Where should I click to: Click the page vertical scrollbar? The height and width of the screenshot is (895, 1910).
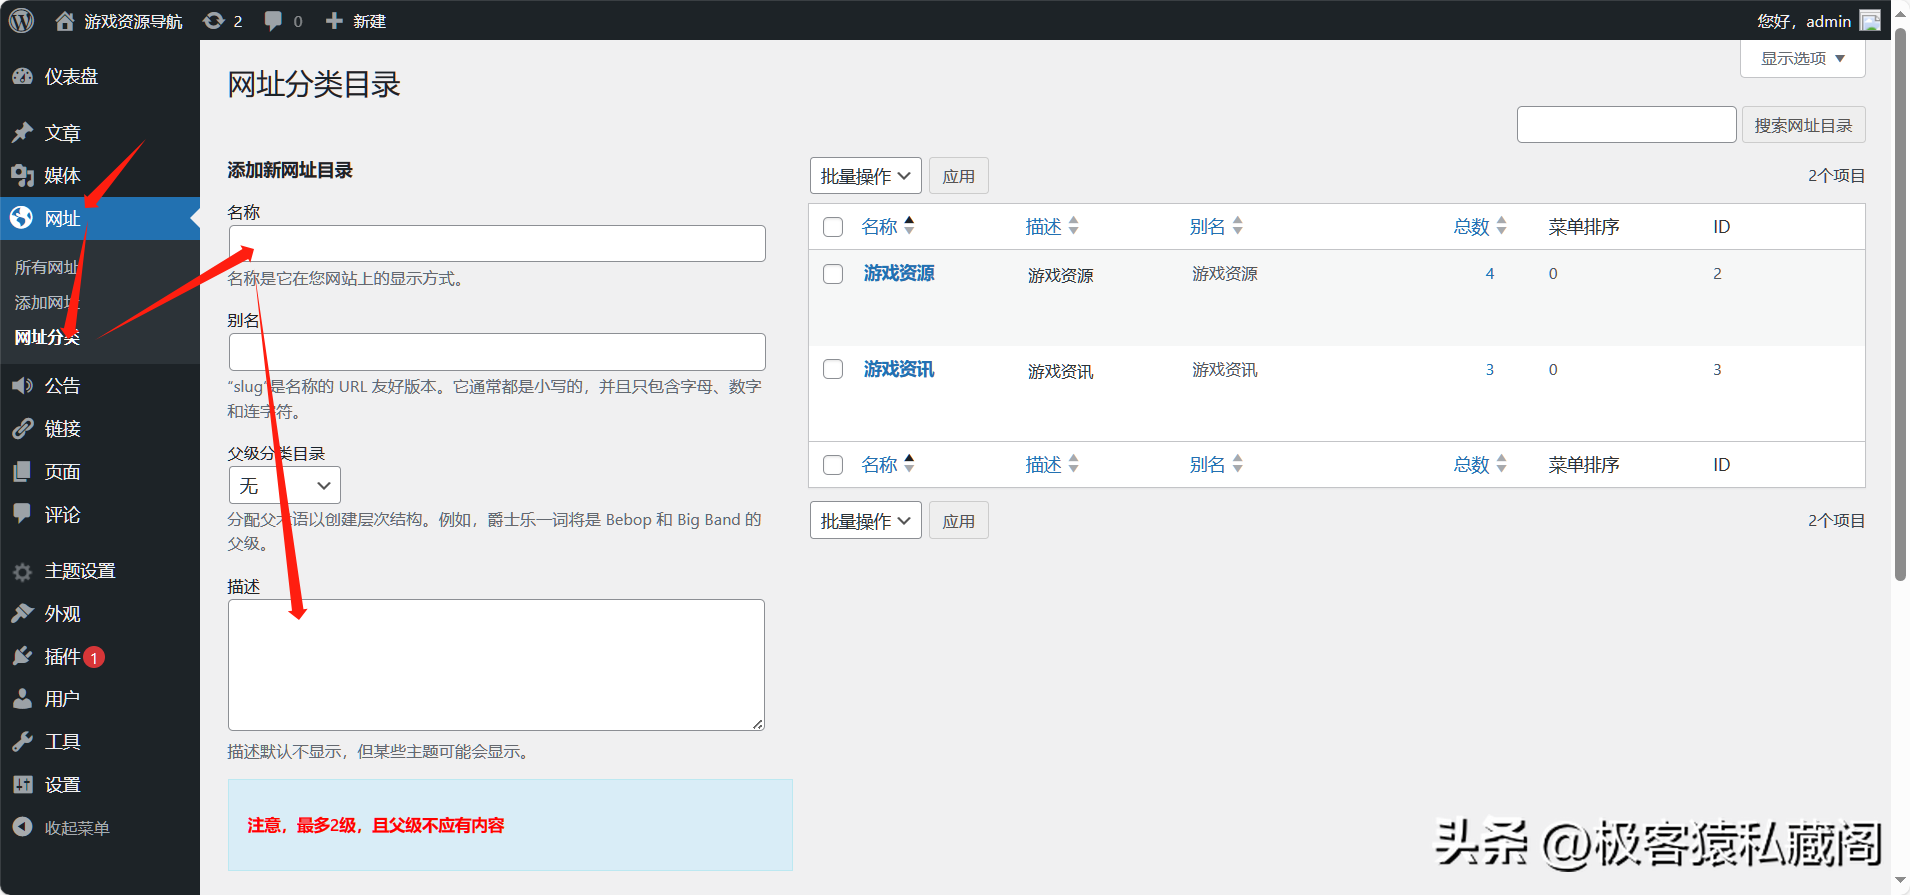pyautogui.click(x=1900, y=305)
